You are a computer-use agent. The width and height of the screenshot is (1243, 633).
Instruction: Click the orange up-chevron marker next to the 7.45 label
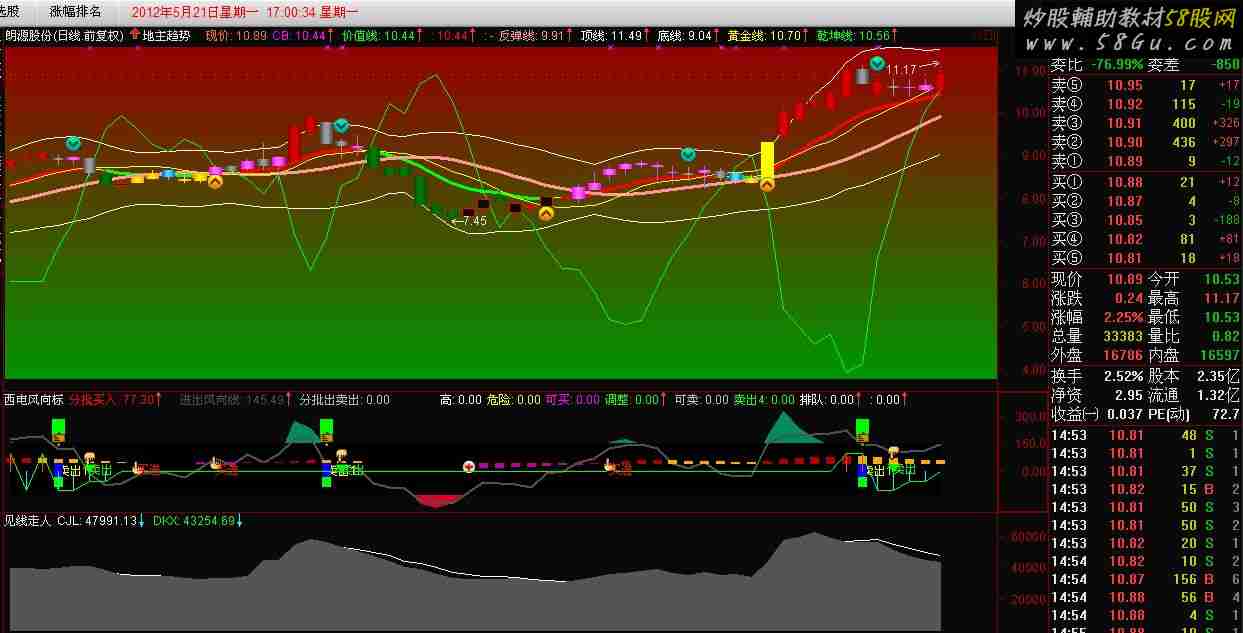point(546,212)
